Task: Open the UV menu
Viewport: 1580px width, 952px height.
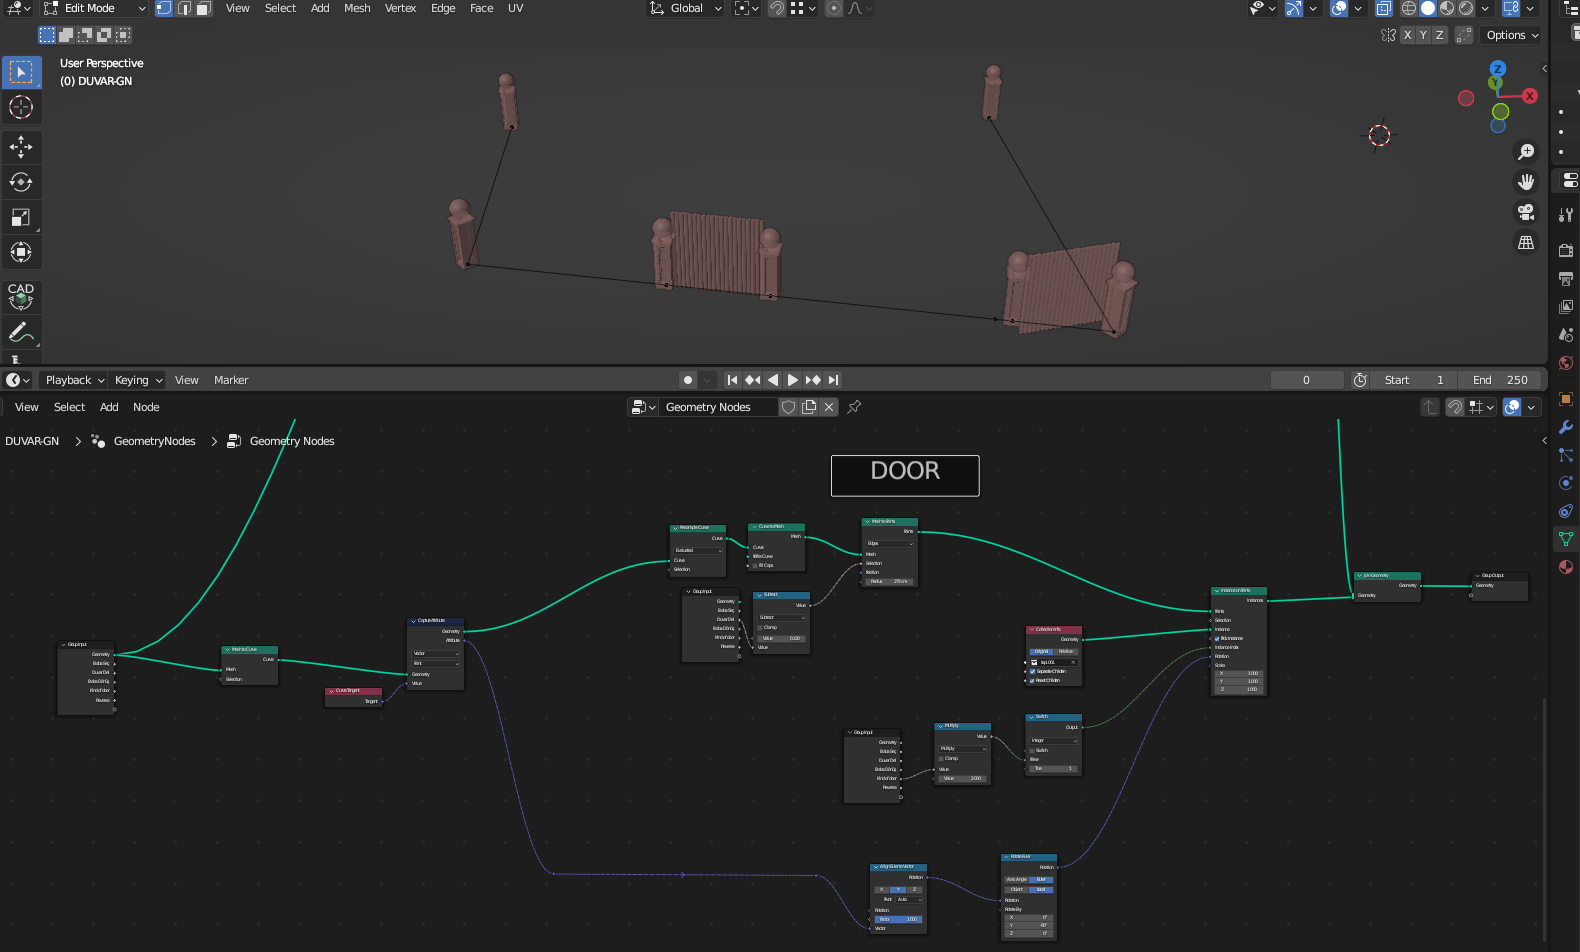Action: pyautogui.click(x=515, y=8)
